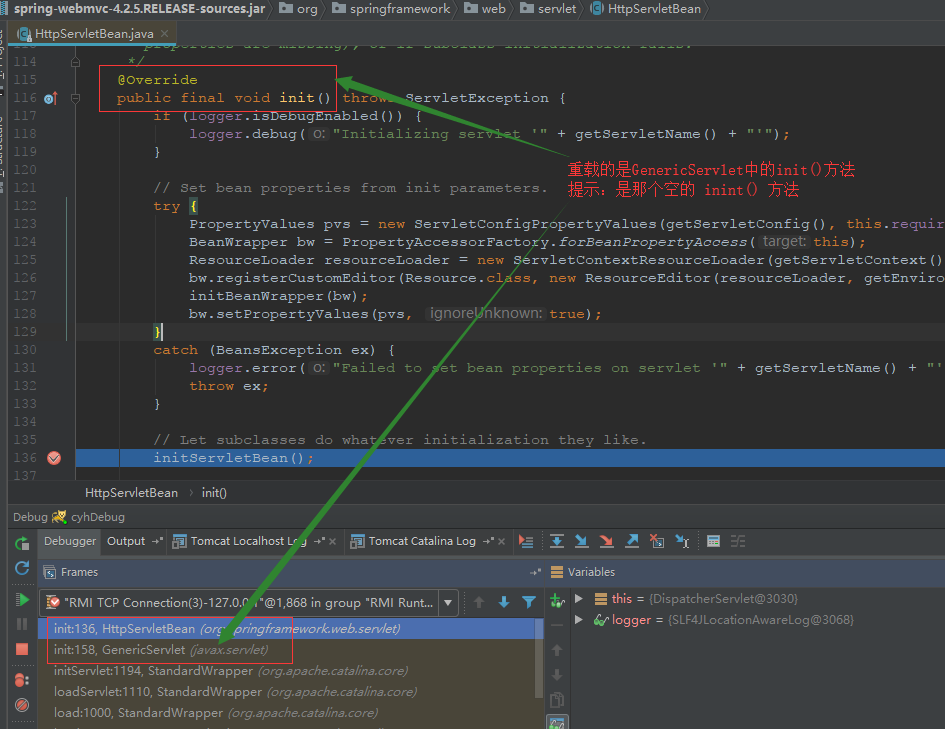This screenshot has width=945, height=729.
Task: Expand the 'this' DispatcherServlet variable
Action: pyautogui.click(x=579, y=599)
